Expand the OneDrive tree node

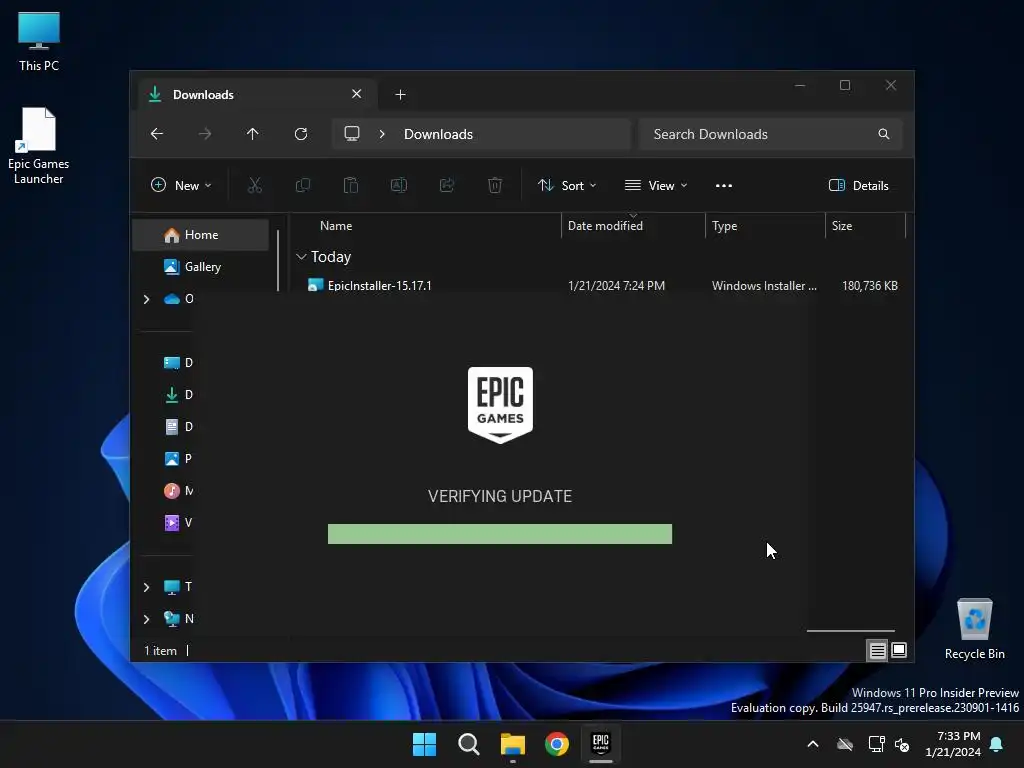146,299
